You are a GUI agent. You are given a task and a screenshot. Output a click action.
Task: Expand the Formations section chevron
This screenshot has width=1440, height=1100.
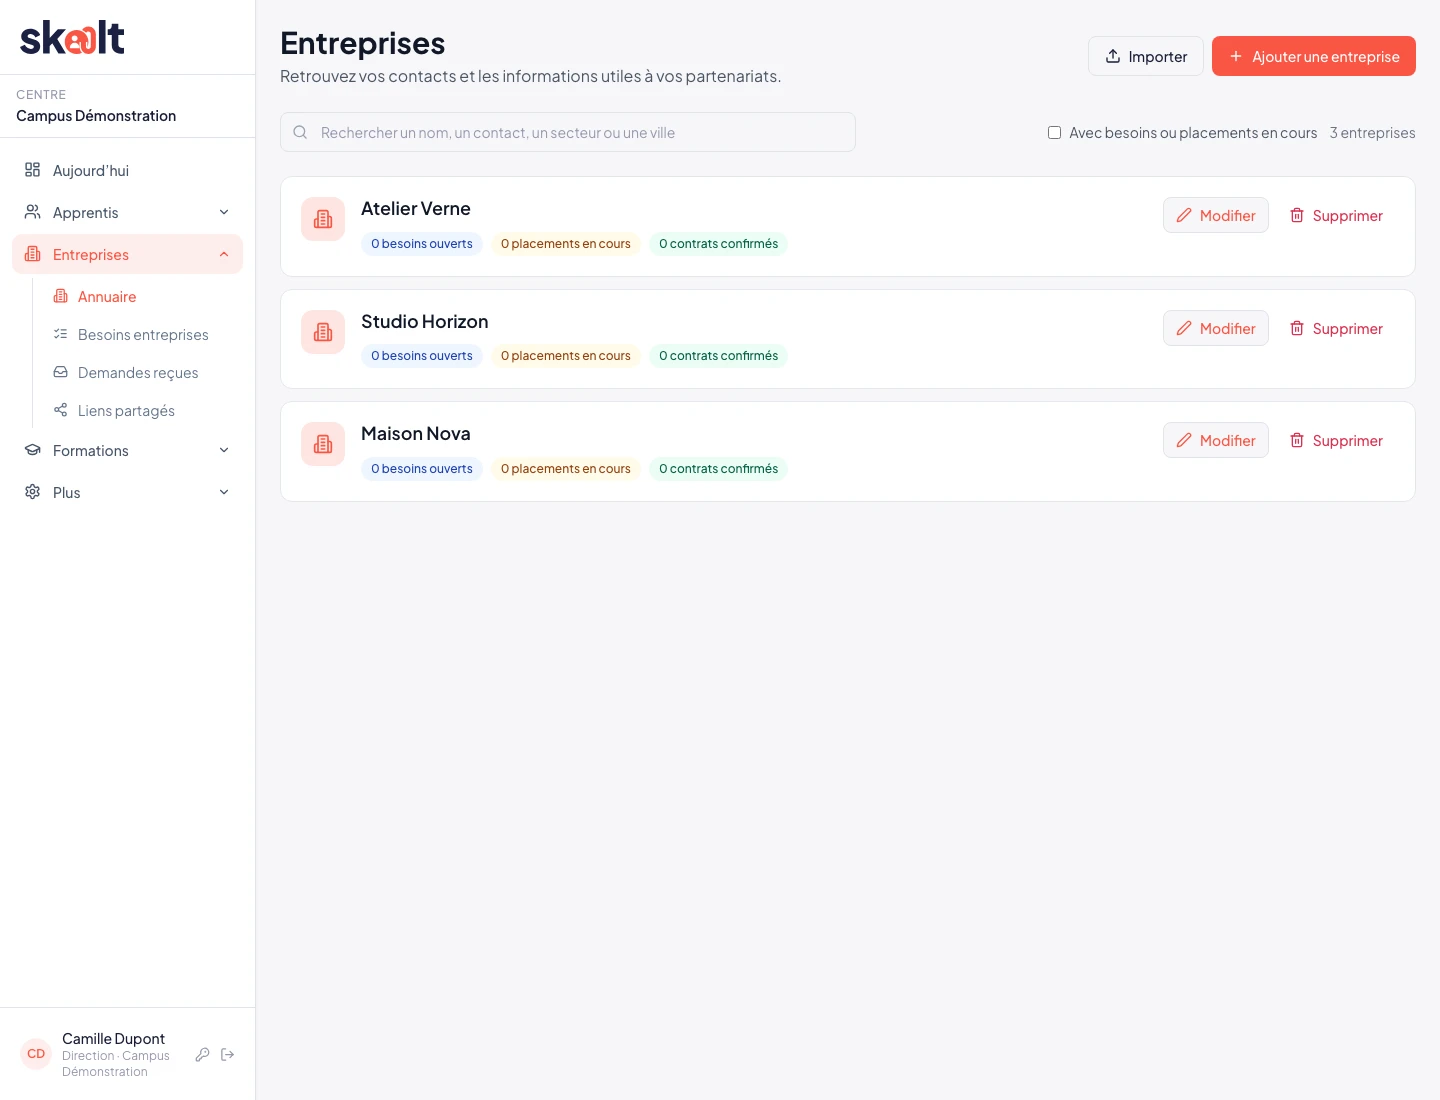[224, 450]
